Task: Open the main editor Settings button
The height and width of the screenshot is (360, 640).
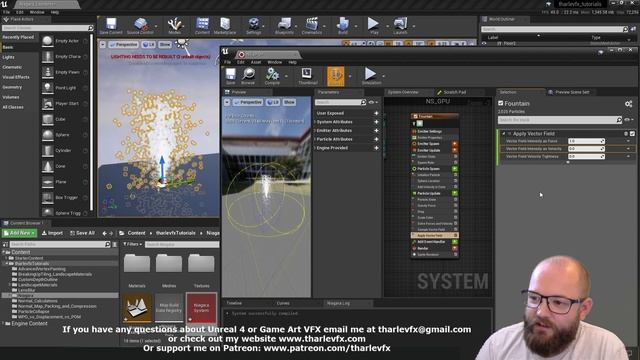Action: point(253,26)
